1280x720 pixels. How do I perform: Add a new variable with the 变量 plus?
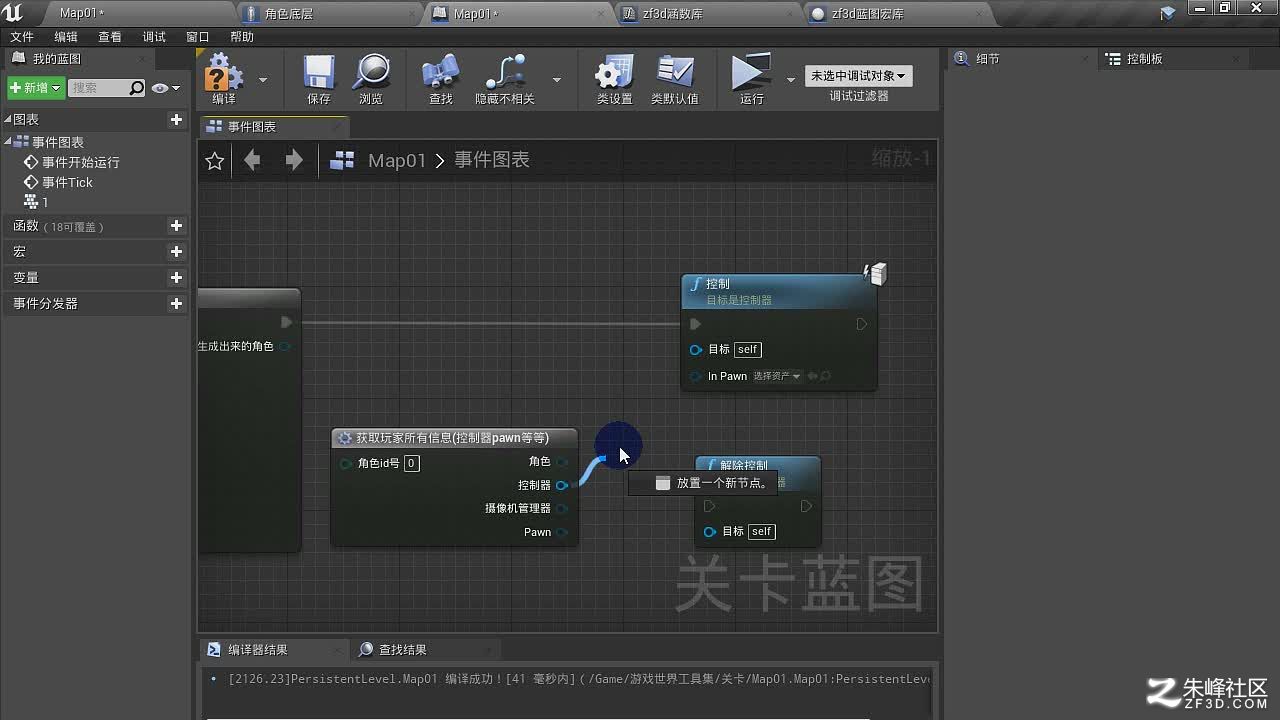point(176,277)
